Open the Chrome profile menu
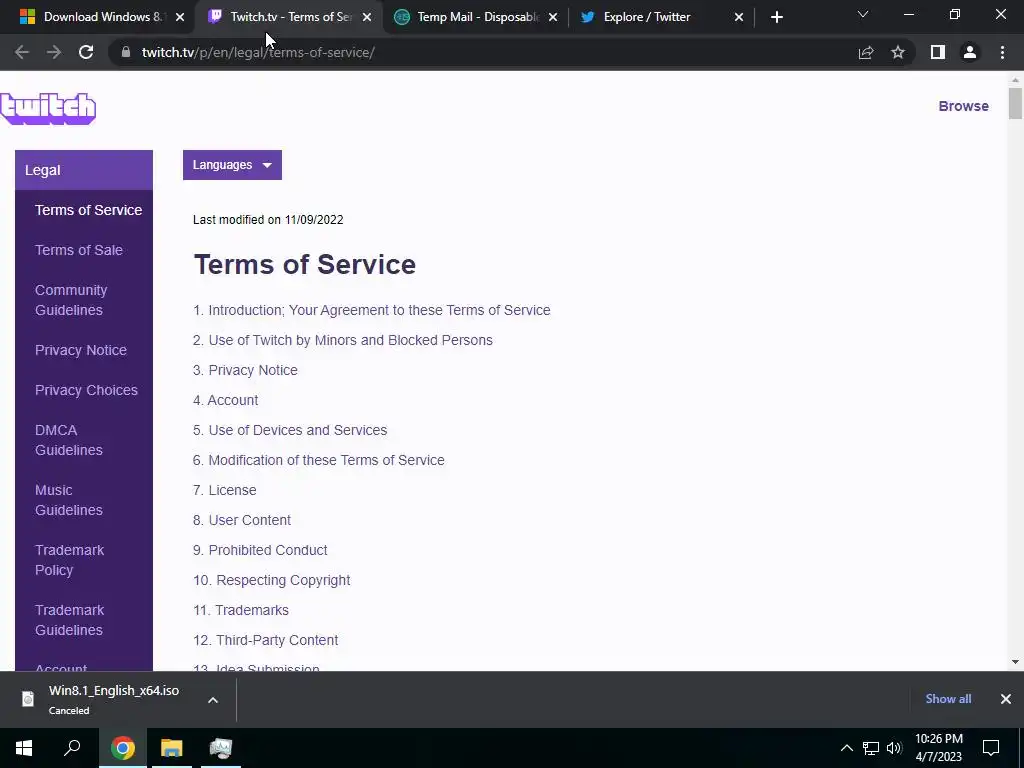Viewport: 1024px width, 768px height. coord(970,52)
